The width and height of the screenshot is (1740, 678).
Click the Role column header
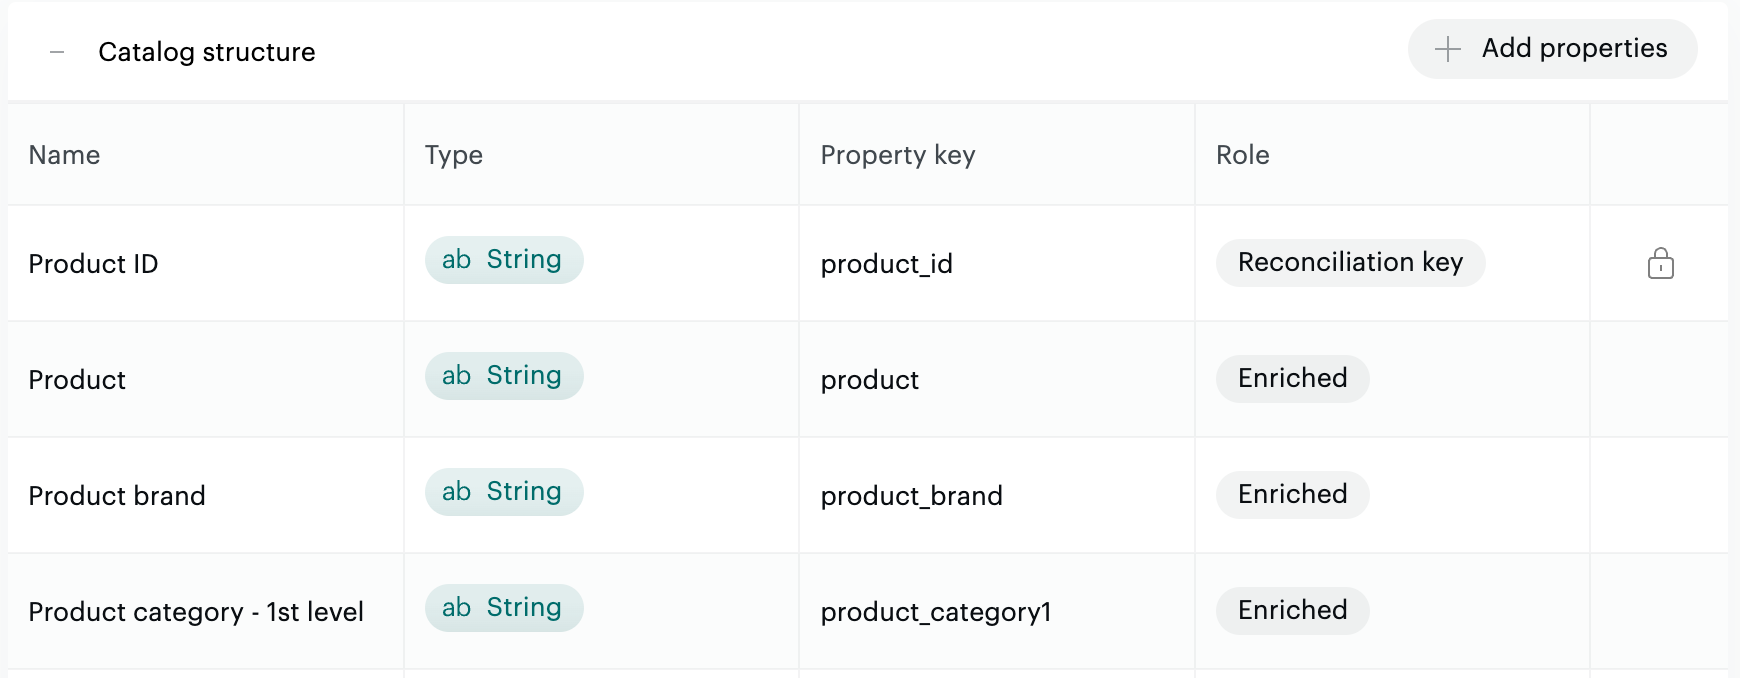pos(1243,155)
